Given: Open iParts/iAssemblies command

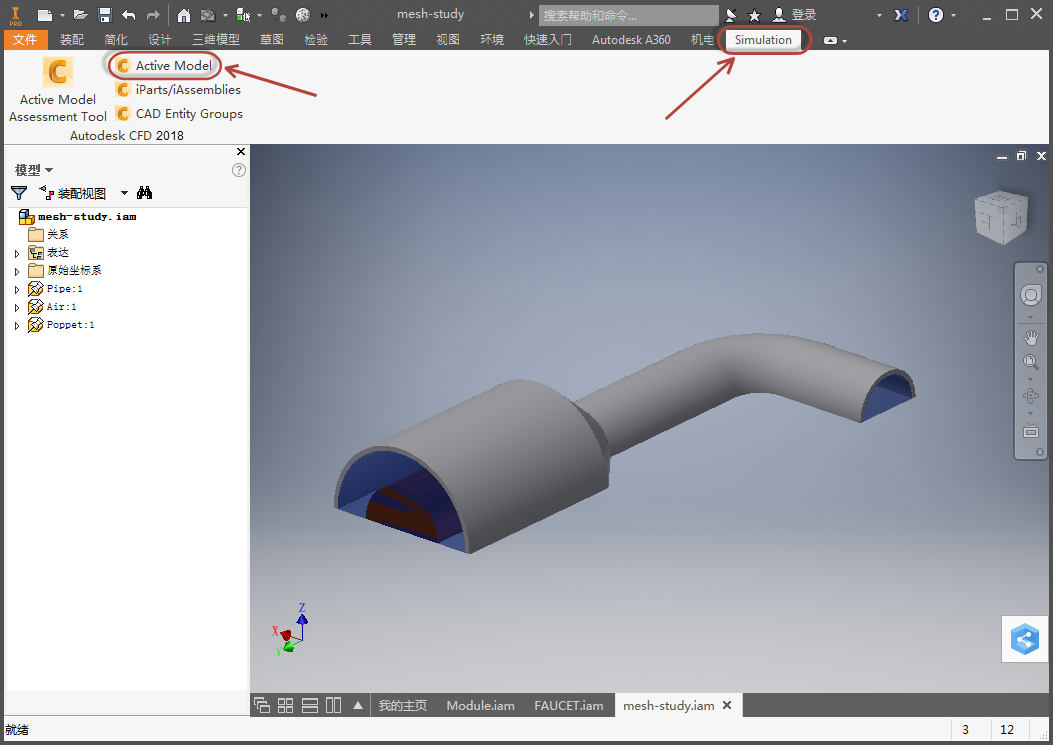Looking at the screenshot, I should 179,89.
